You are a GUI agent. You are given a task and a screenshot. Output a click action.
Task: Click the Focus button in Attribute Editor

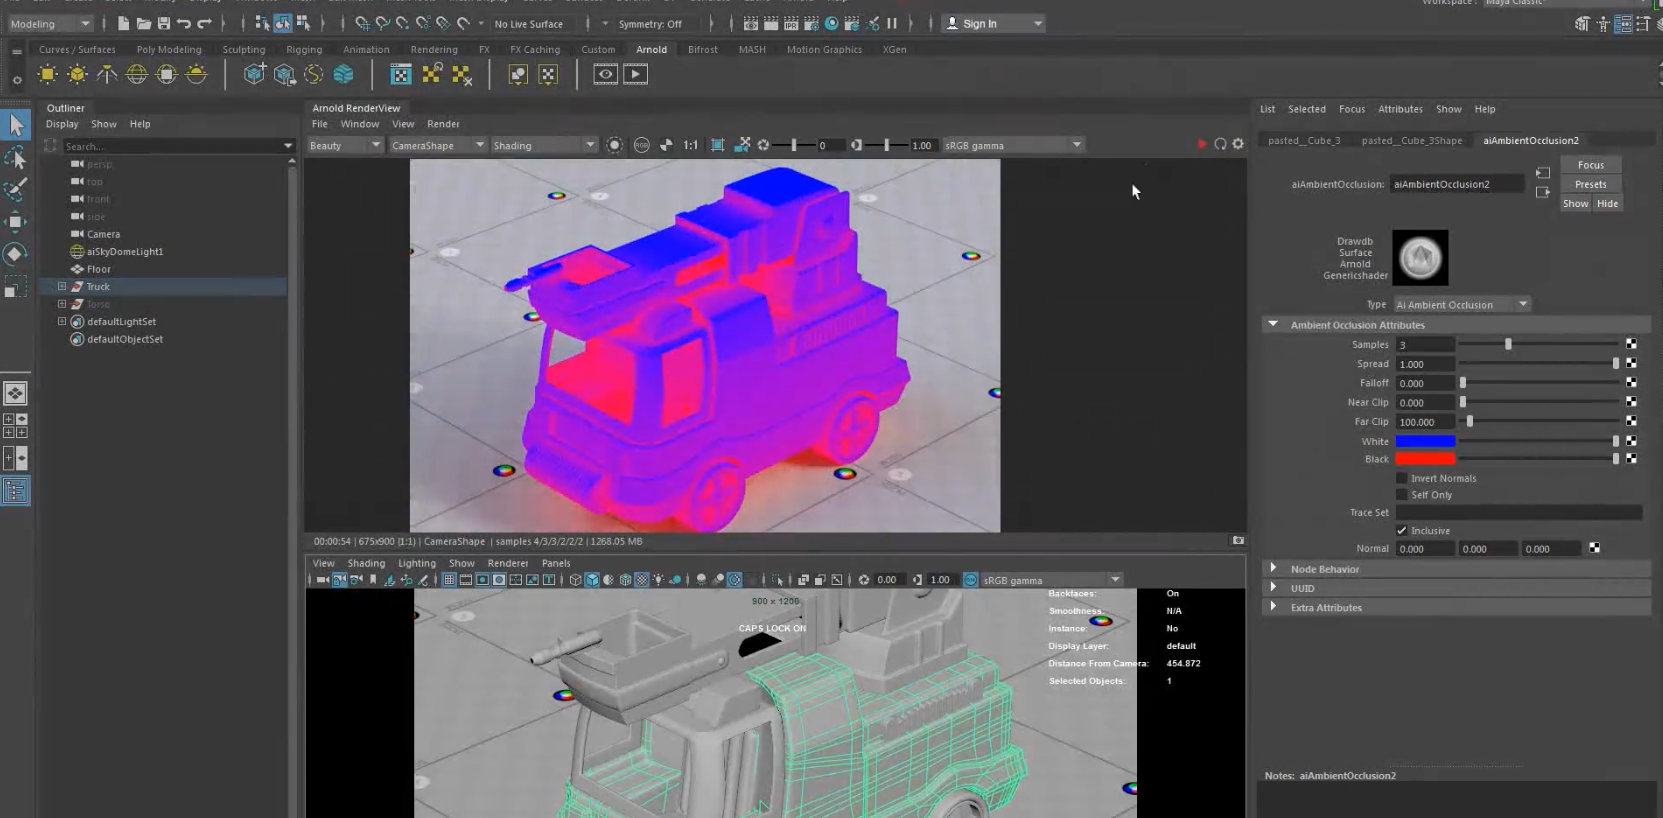tap(1590, 165)
